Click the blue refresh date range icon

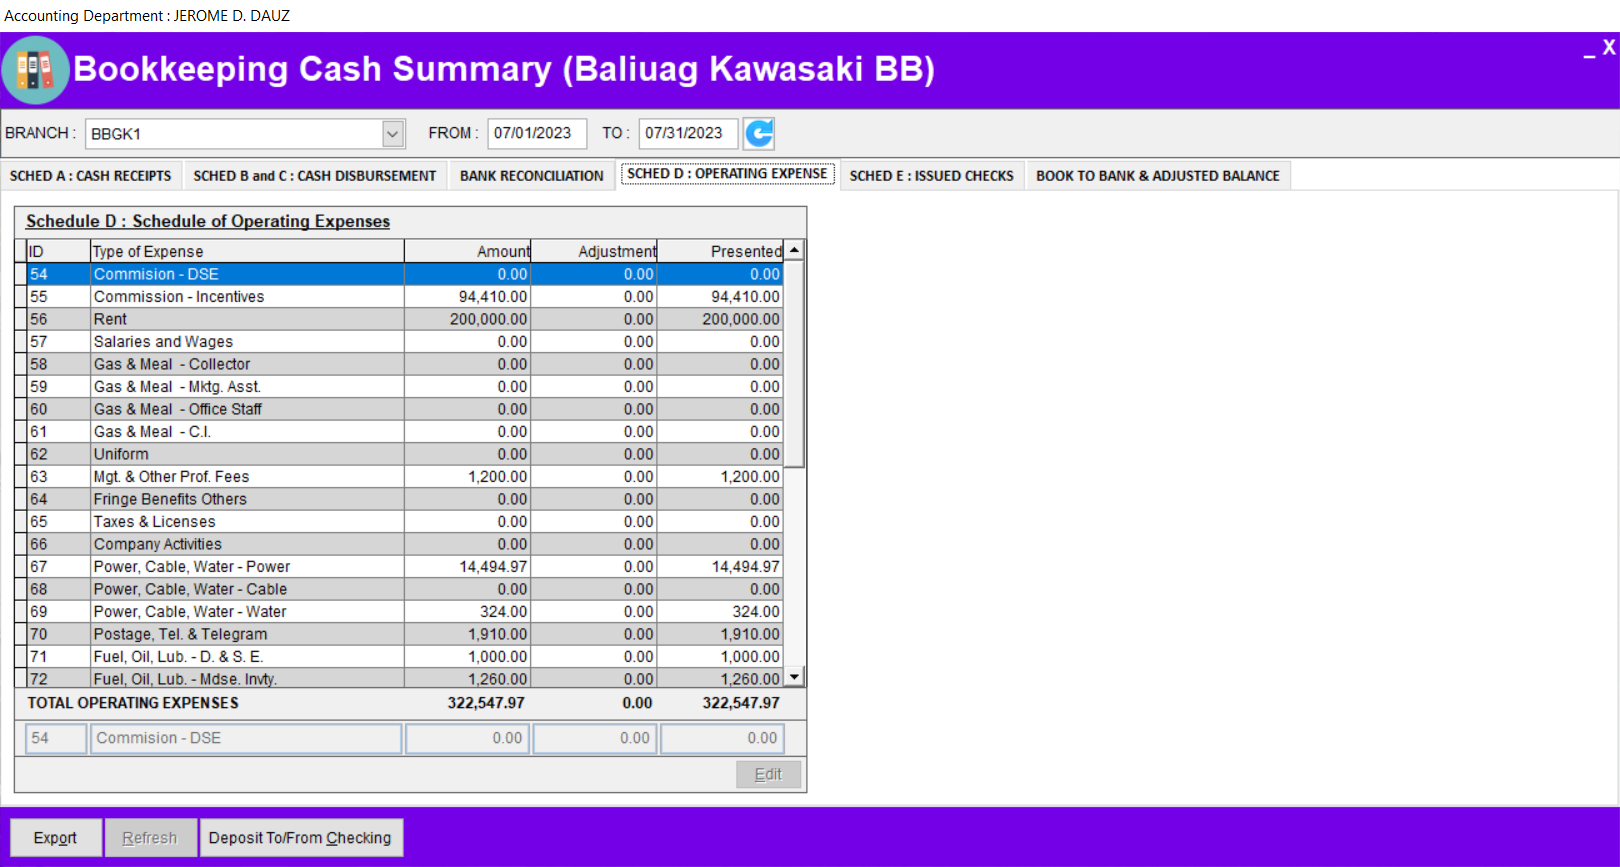759,133
